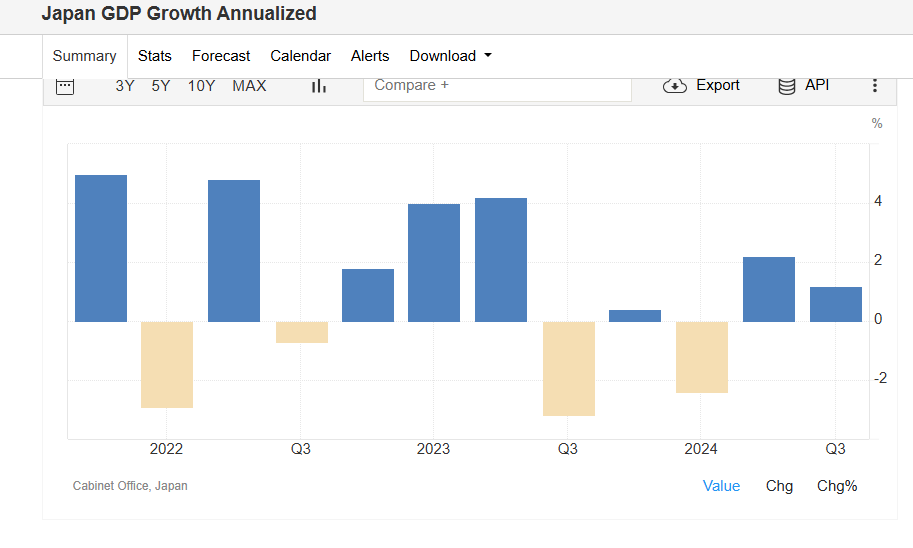Open the vertical three-dot options menu

pos(875,86)
